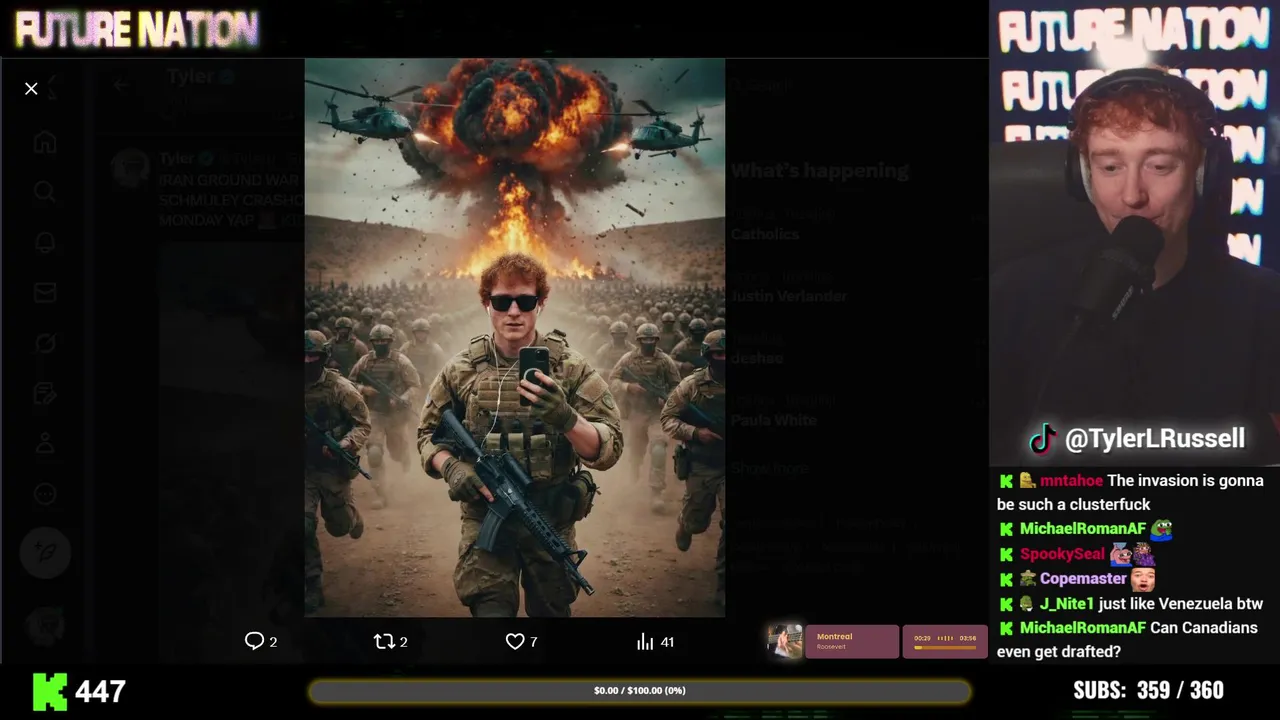1280x720 pixels.
Task: Open the Search magnifier icon in sidebar
Action: (45, 192)
